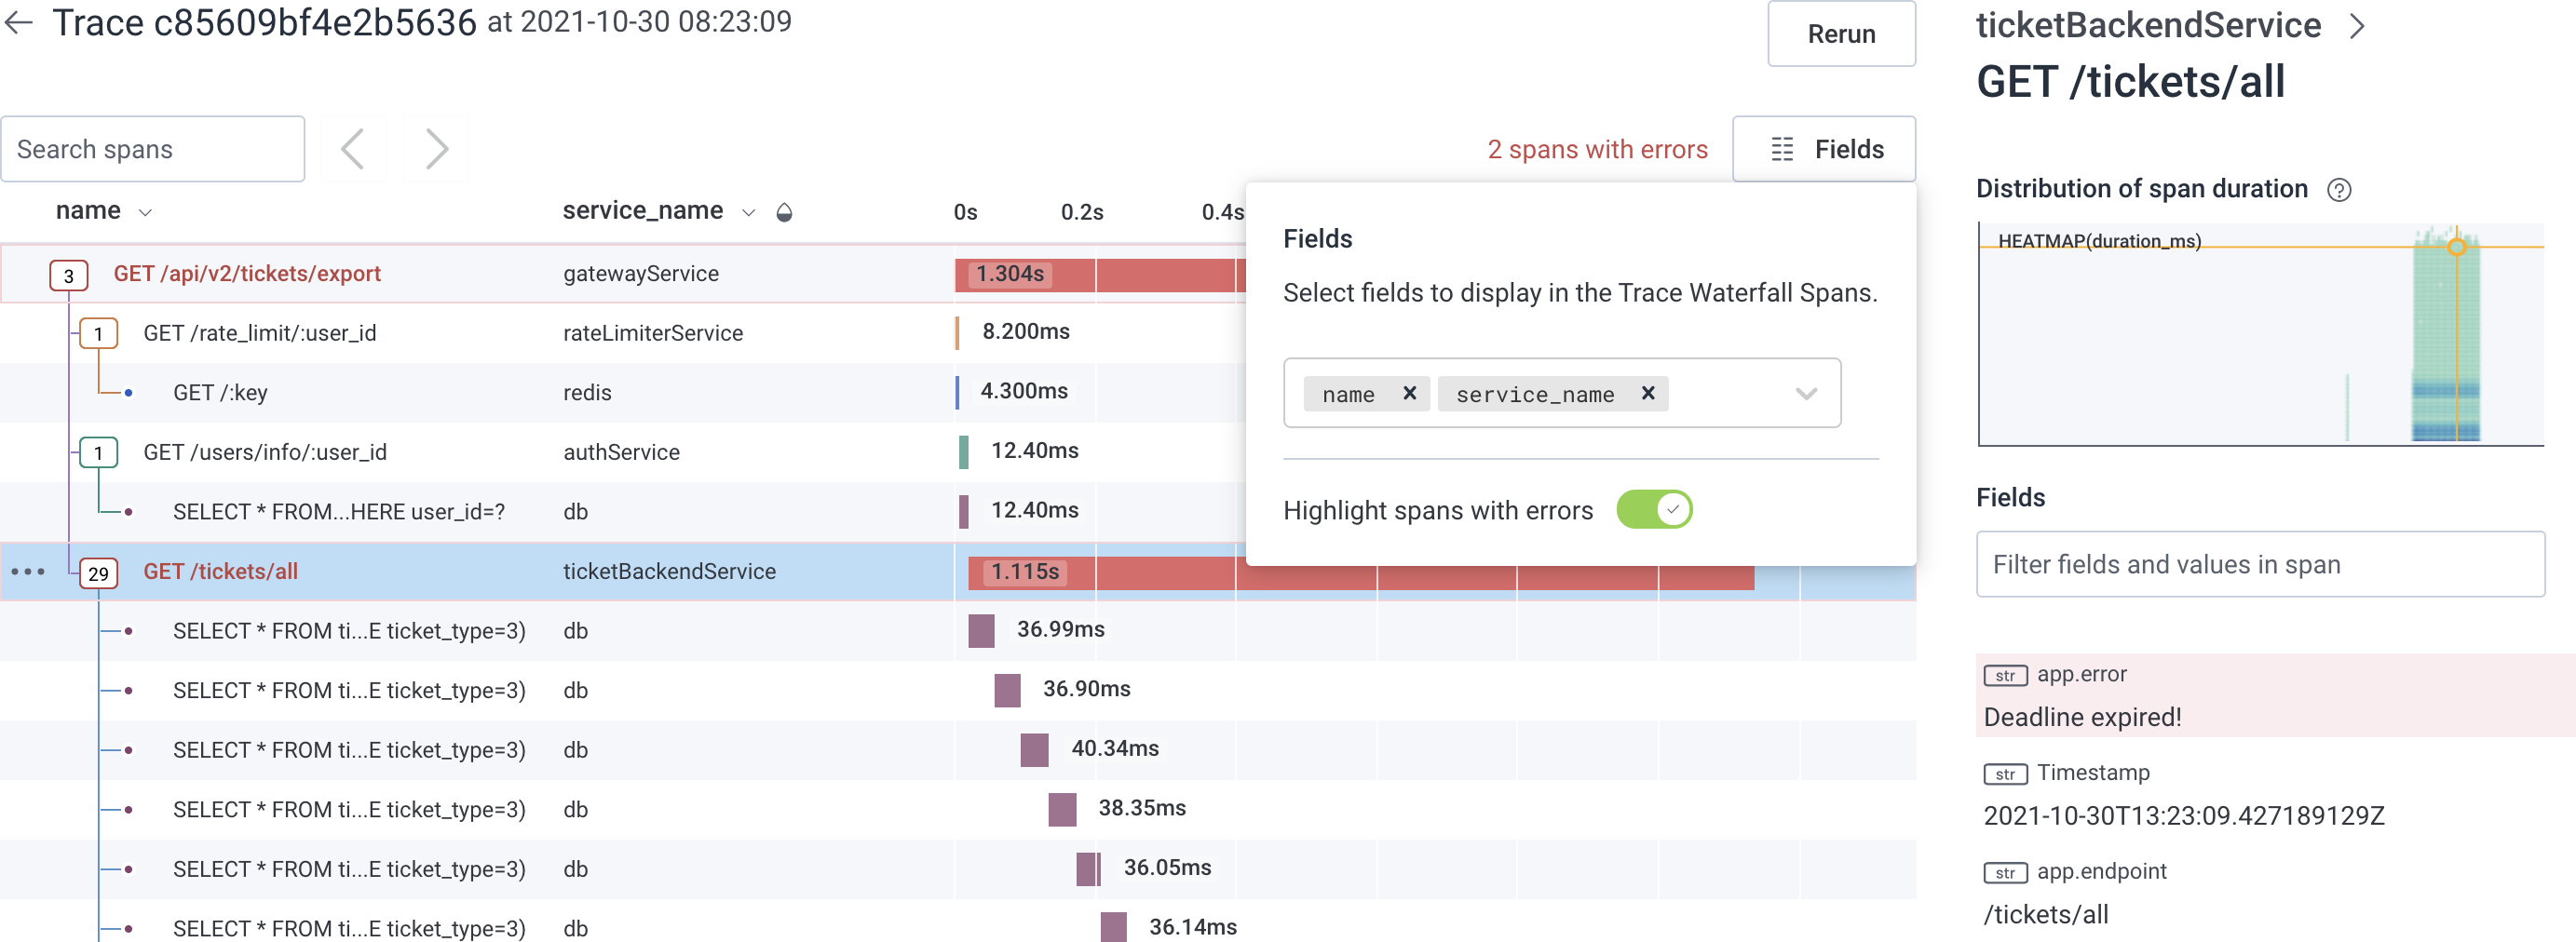The width and height of the screenshot is (2576, 942).
Task: Collapse the 3 child spans of GET /api/v2/tickets/export
Action: [67, 275]
